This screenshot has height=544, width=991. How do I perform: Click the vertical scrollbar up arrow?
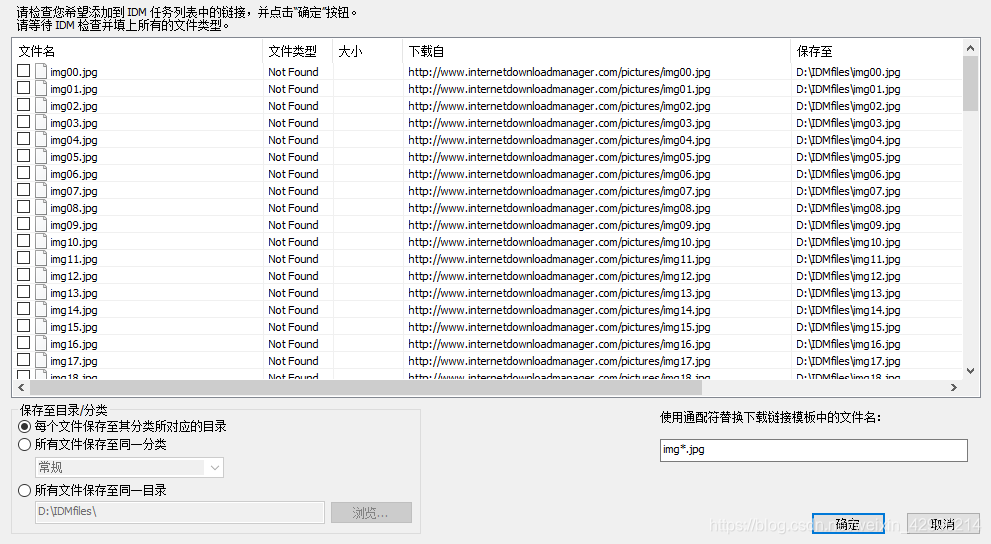click(970, 48)
